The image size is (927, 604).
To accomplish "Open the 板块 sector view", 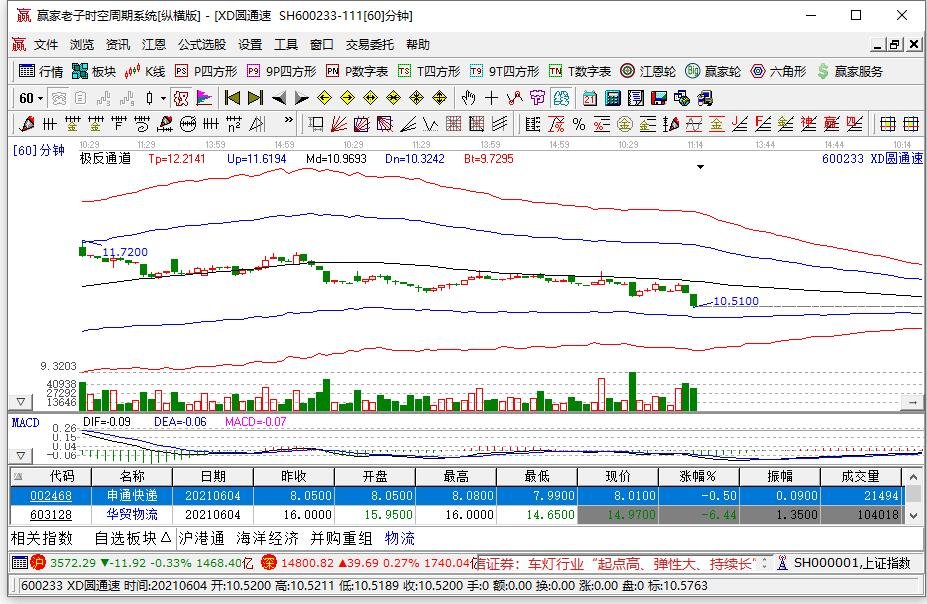I will pos(93,72).
